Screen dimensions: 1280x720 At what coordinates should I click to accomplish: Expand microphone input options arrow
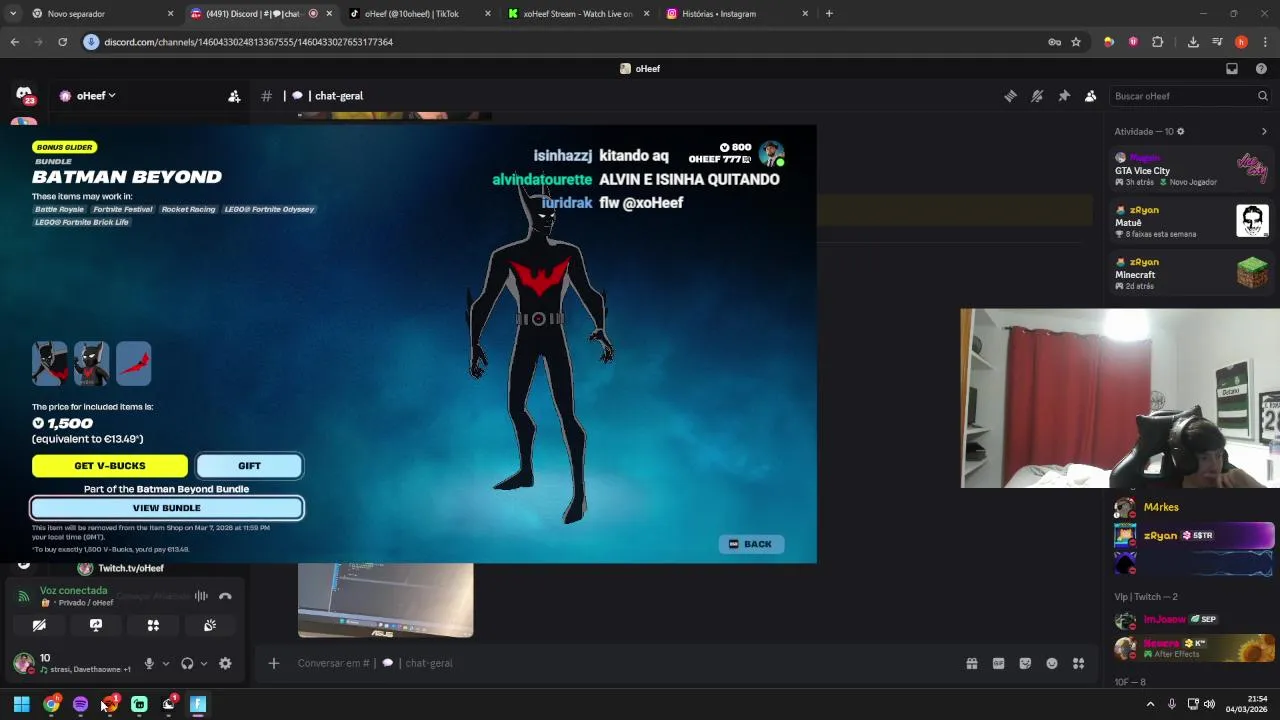[x=165, y=663]
